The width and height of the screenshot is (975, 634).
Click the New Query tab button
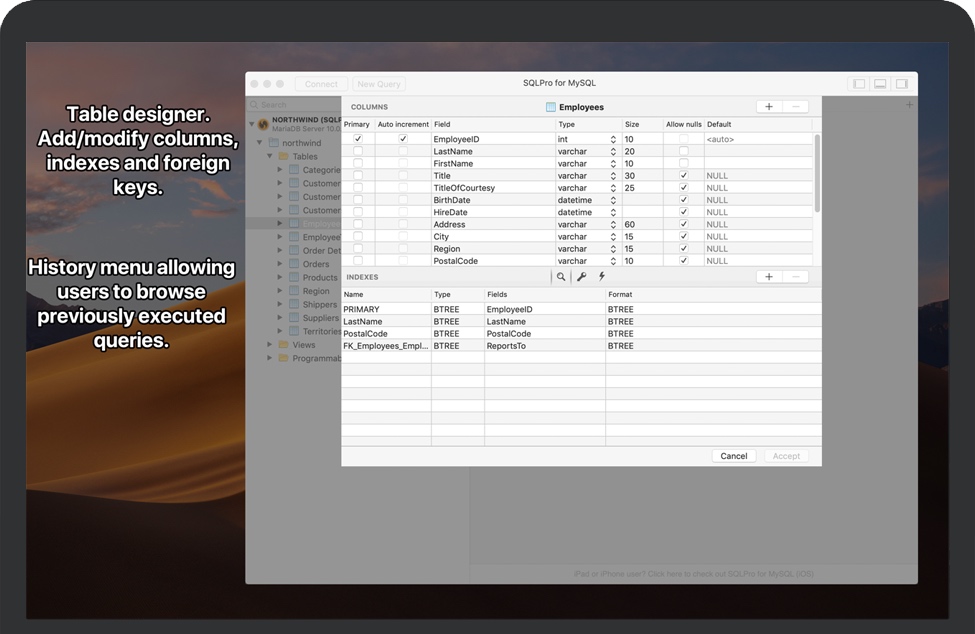tap(378, 84)
